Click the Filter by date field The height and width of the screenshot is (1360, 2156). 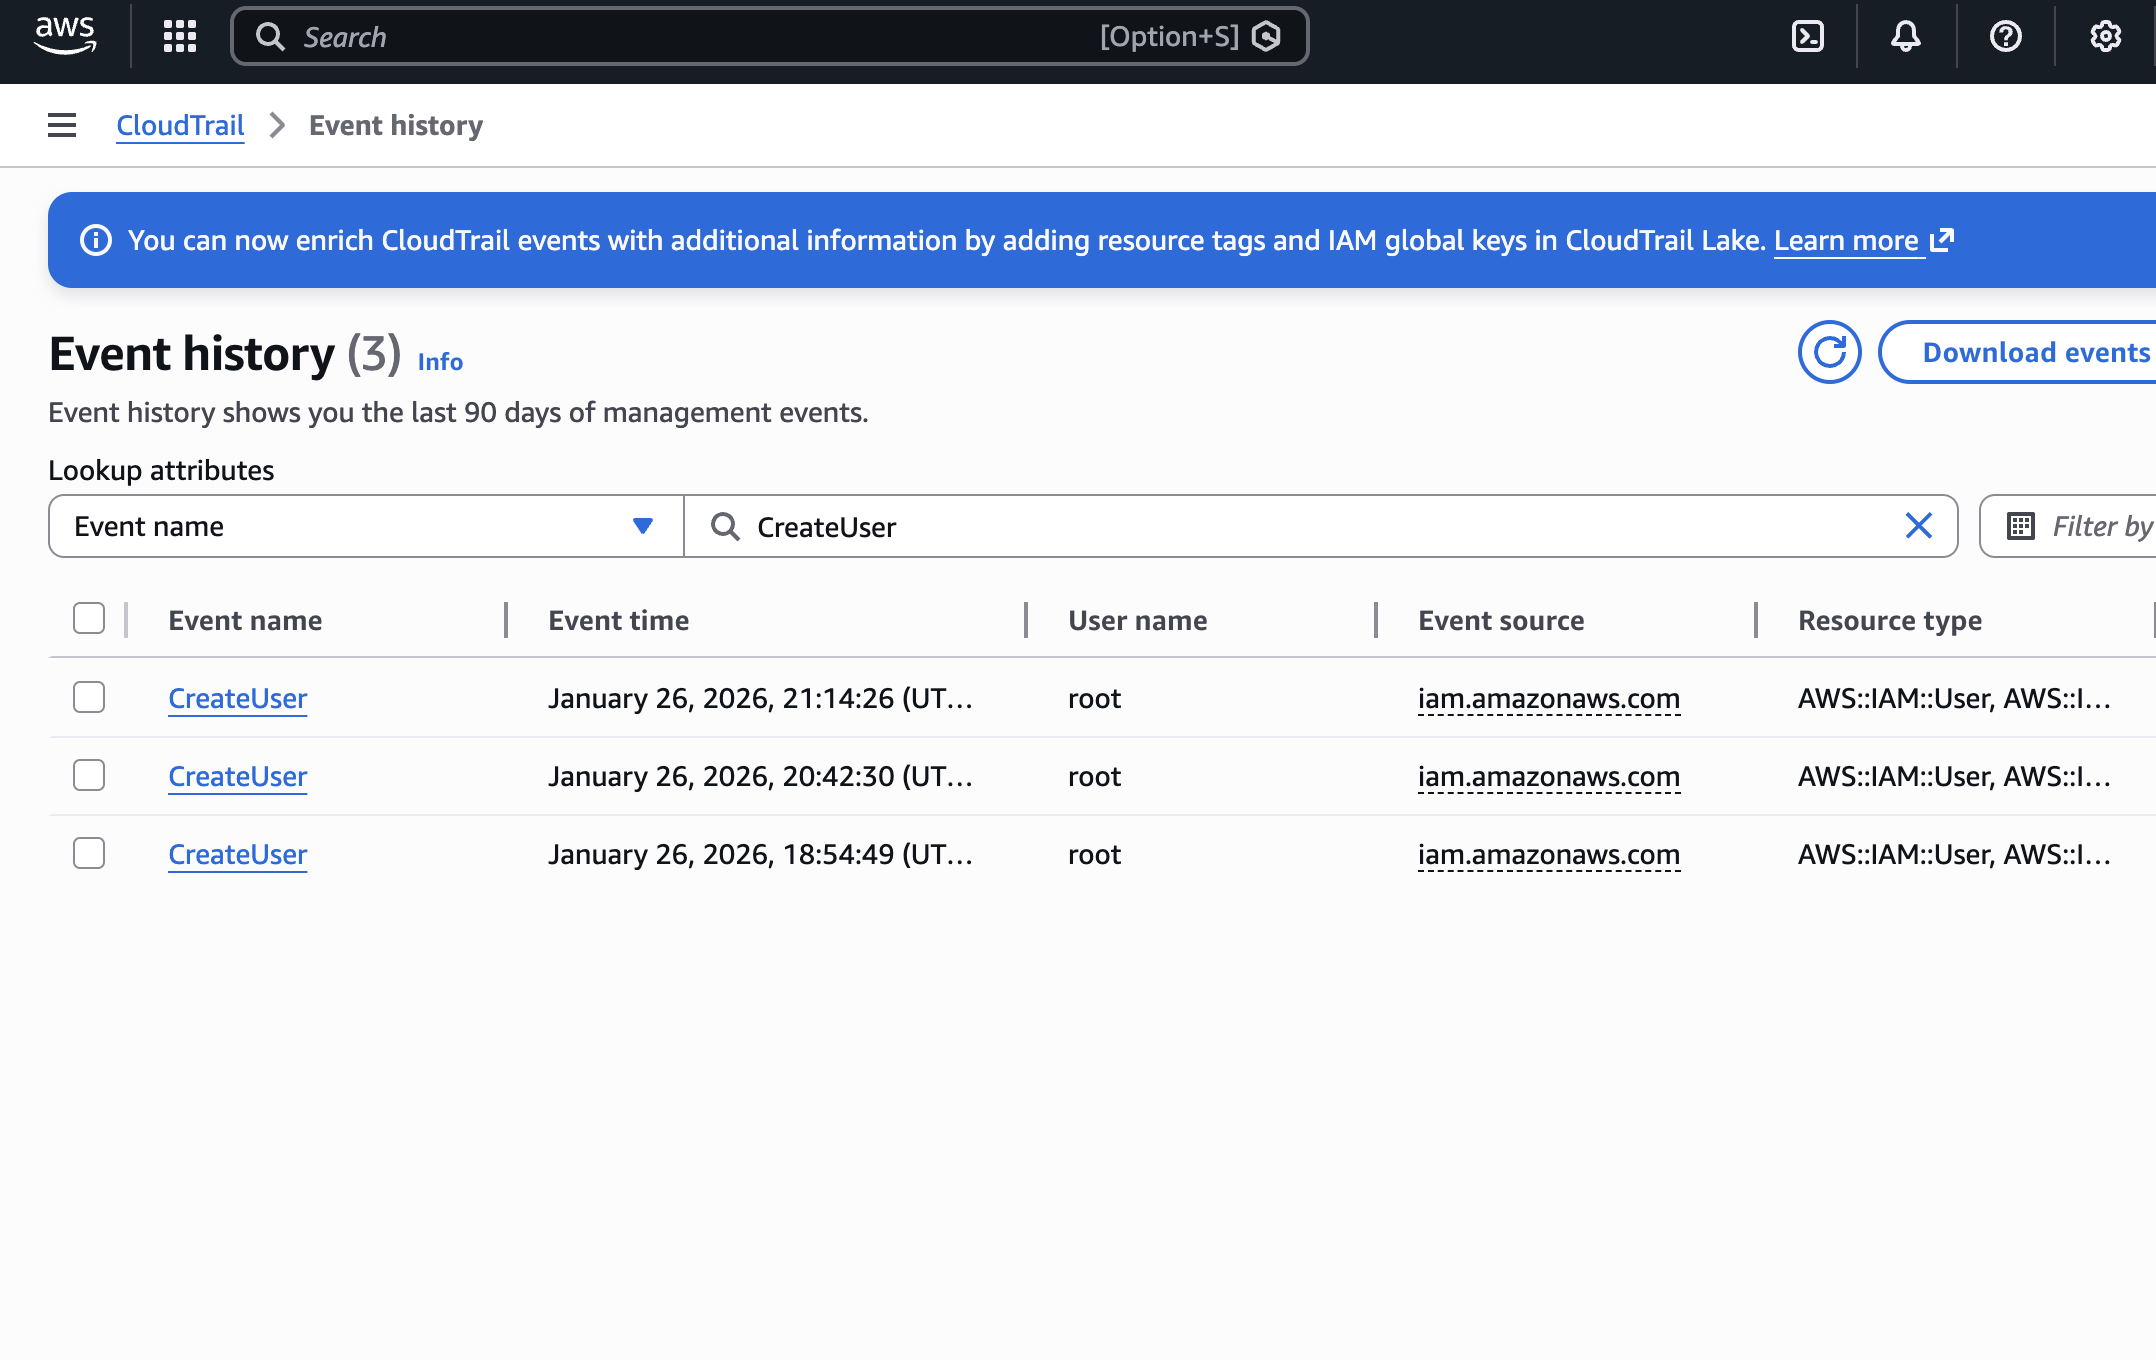click(2068, 526)
